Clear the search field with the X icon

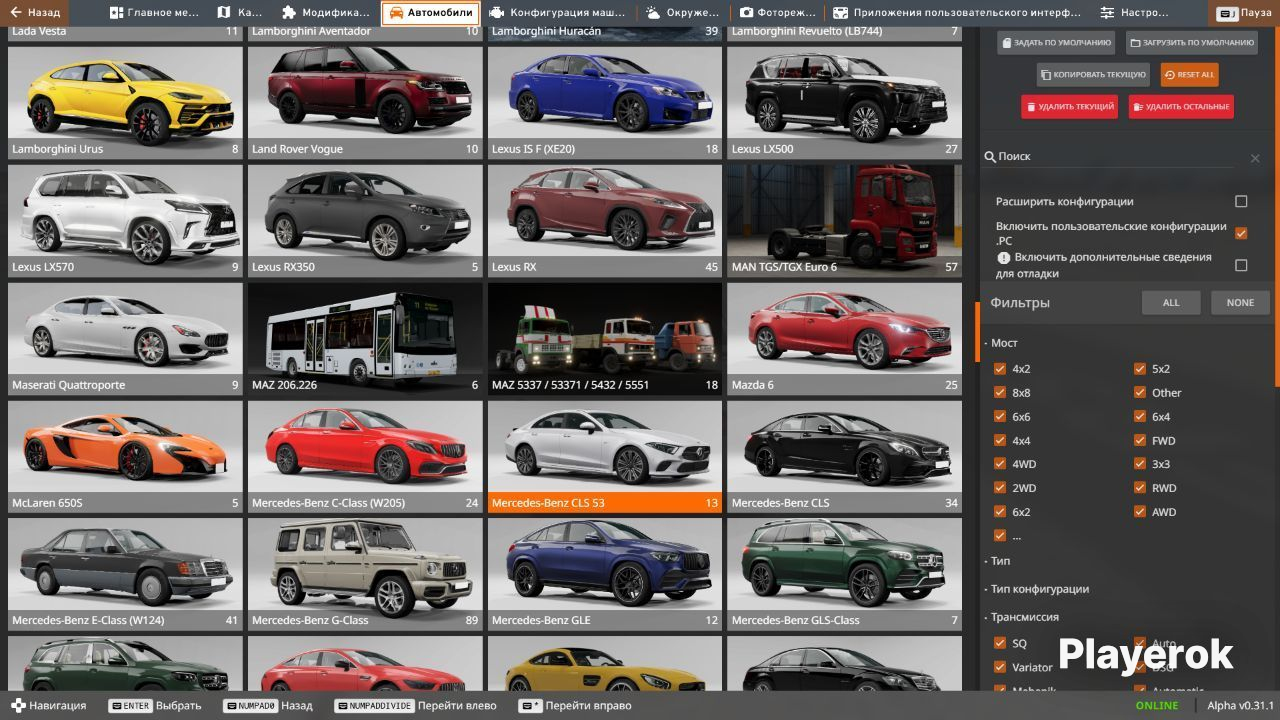pos(1255,158)
